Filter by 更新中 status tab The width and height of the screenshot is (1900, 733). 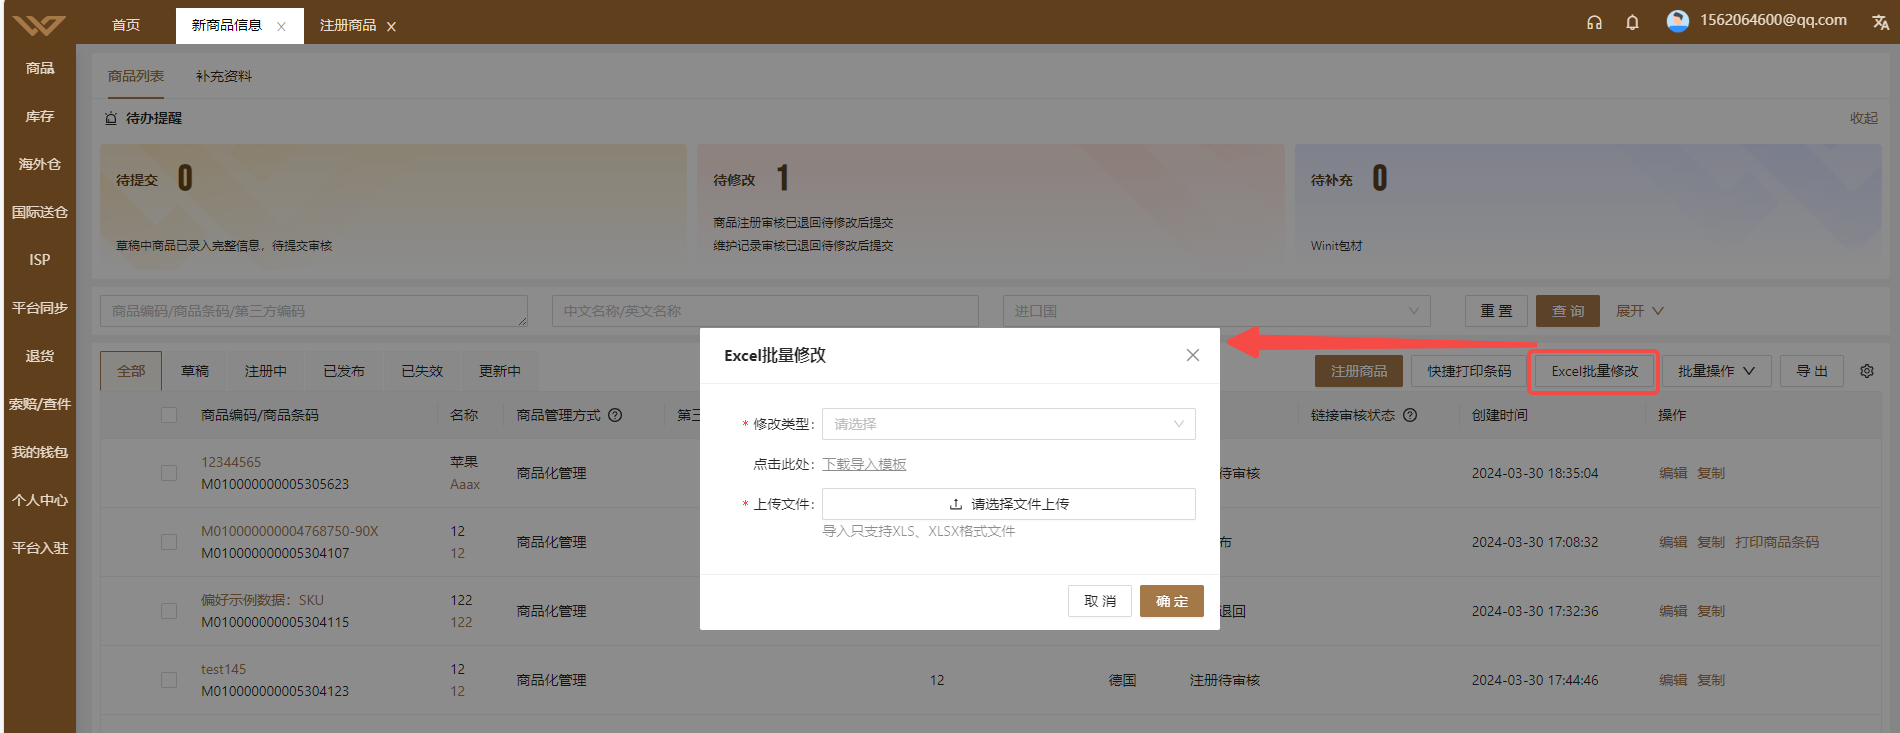point(500,371)
